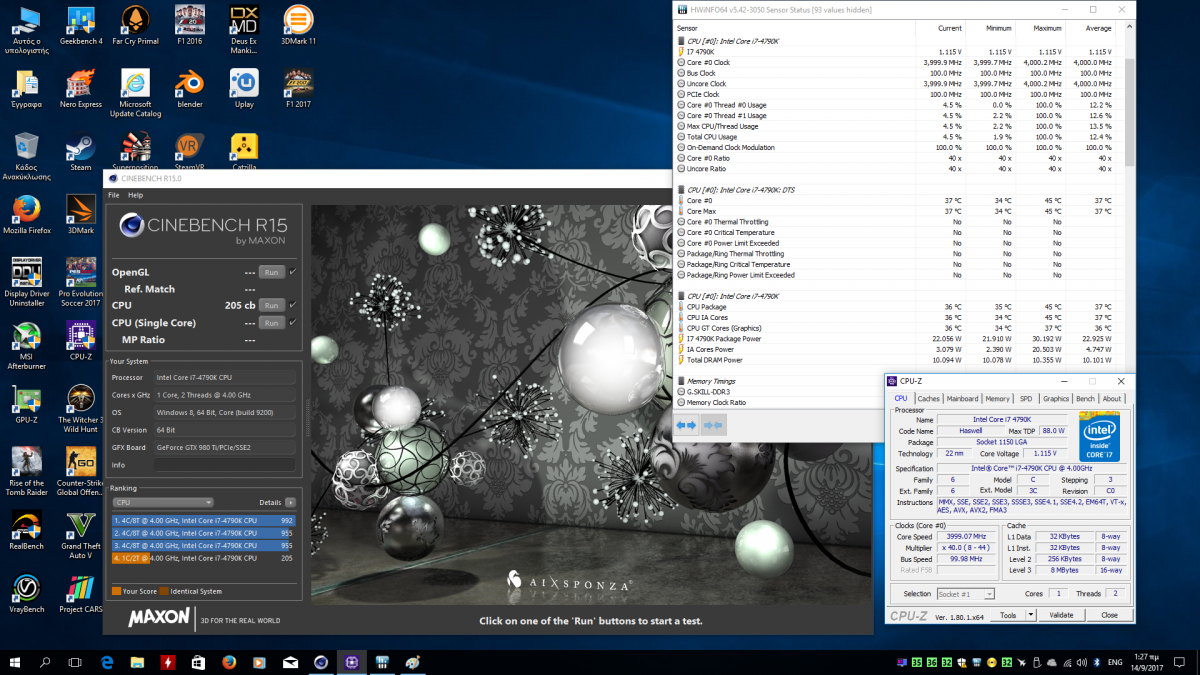Open Microsoft Edge from the taskbar
The image size is (1200, 675).
(107, 662)
